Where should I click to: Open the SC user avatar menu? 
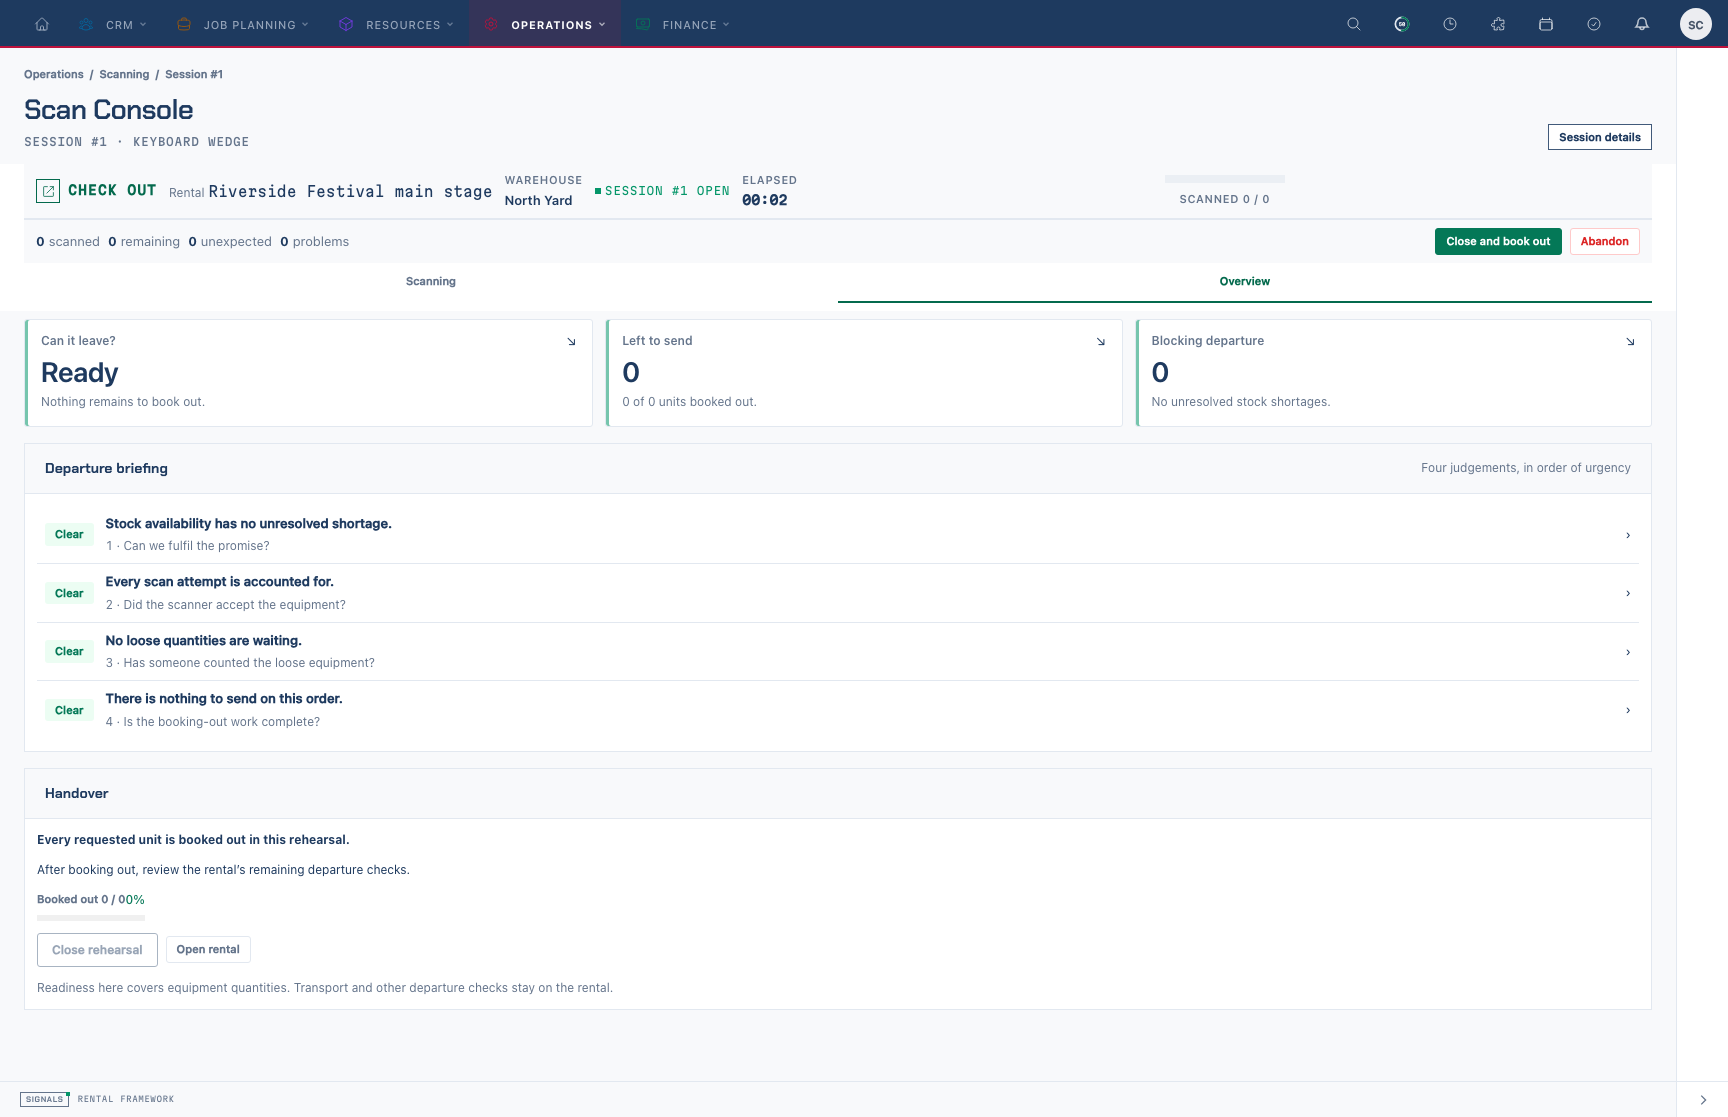point(1696,24)
